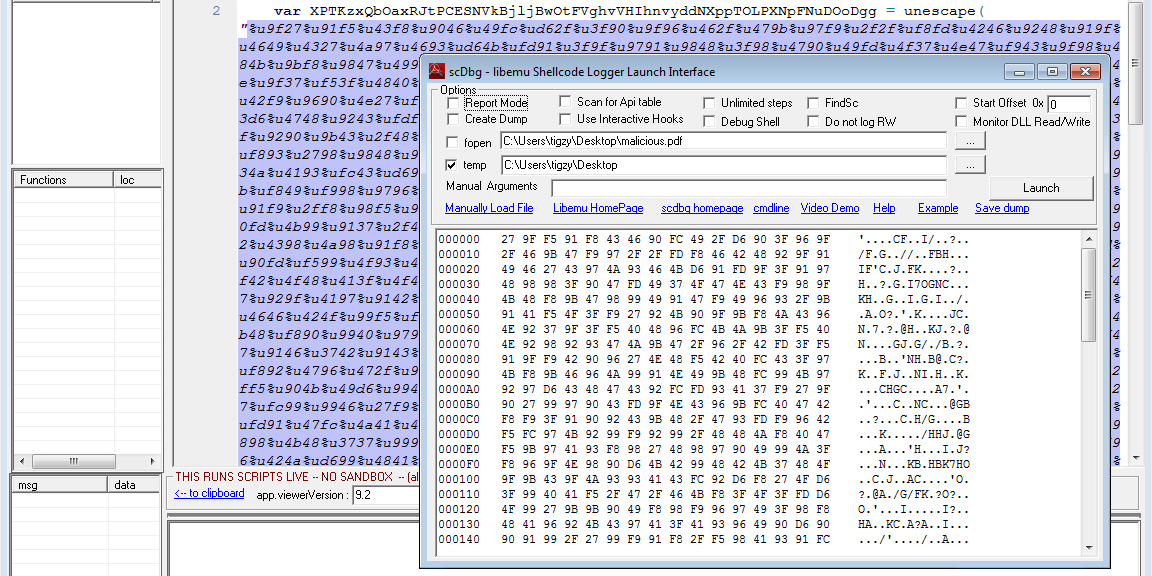This screenshot has height=576, width=1152.
Task: Uncheck the temp checkbox
Action: (453, 165)
